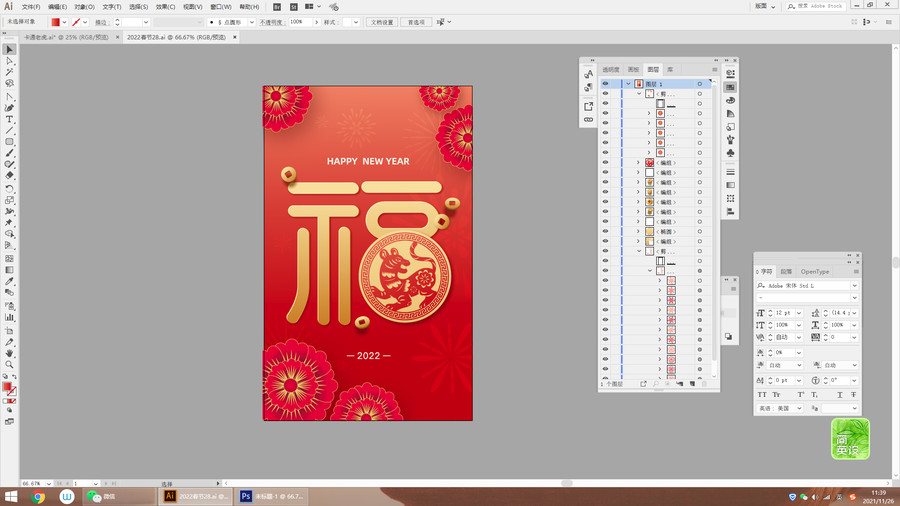This screenshot has height=506, width=900.
Task: Switch to 卡通老虎.ai document tab
Action: tap(66, 37)
